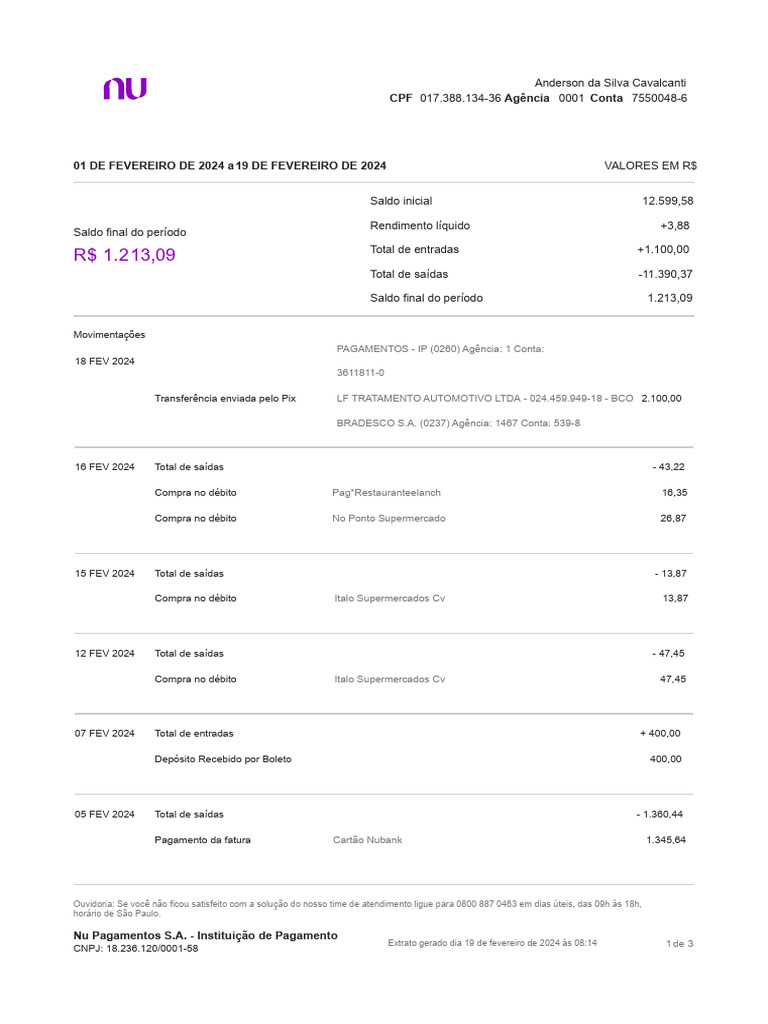768x1024 pixels.
Task: Click the Total de entradas value +1.100,00
Action: pyautogui.click(x=662, y=249)
